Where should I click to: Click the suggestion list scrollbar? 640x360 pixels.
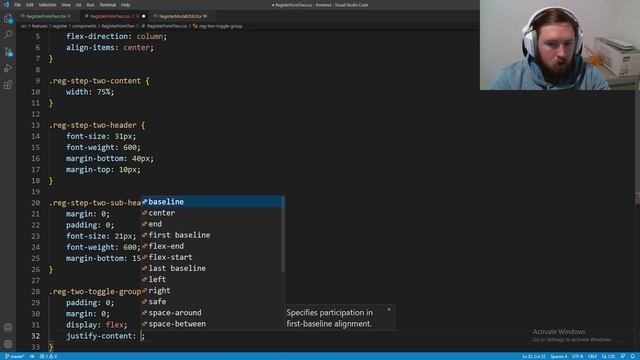[283, 234]
